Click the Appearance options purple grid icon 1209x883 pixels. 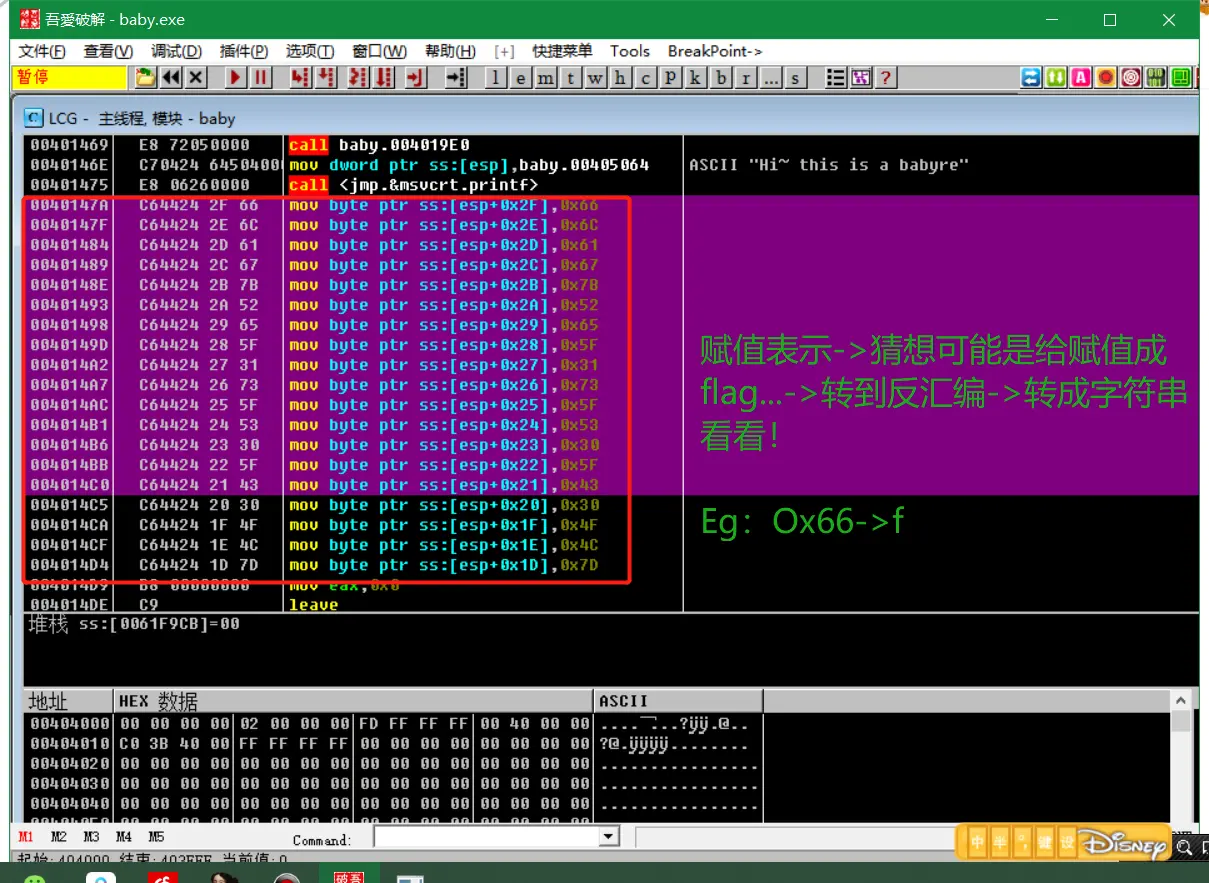[x=860, y=78]
